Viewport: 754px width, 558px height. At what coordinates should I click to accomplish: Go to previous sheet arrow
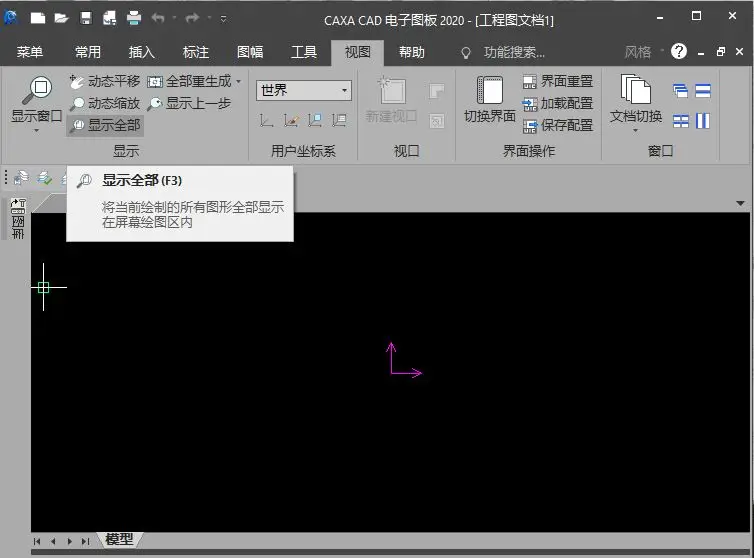click(x=53, y=542)
